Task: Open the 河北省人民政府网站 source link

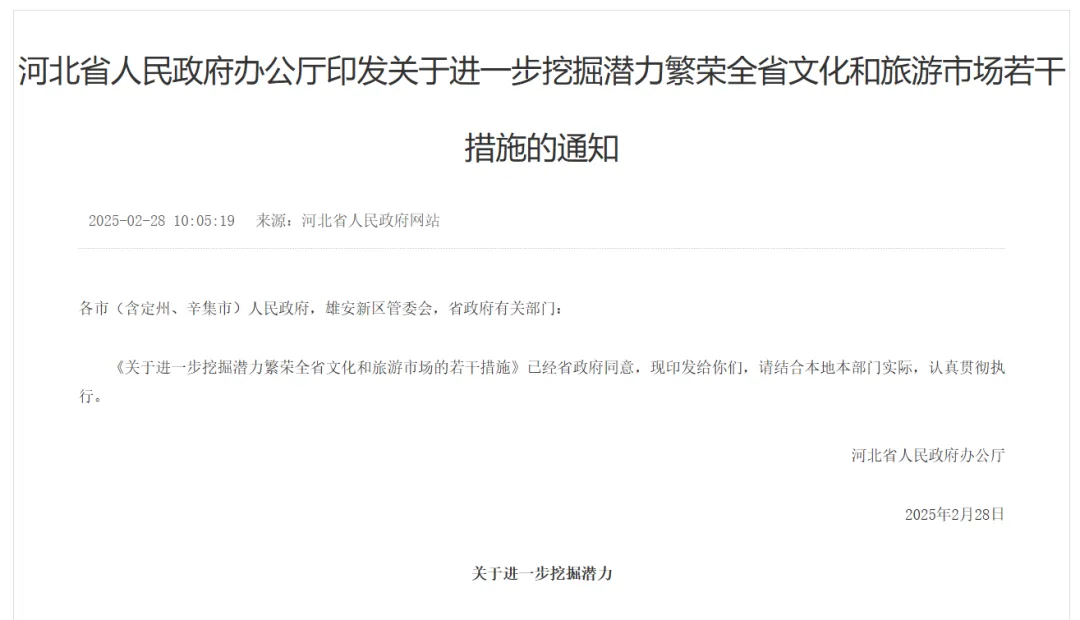Action: click(x=371, y=220)
